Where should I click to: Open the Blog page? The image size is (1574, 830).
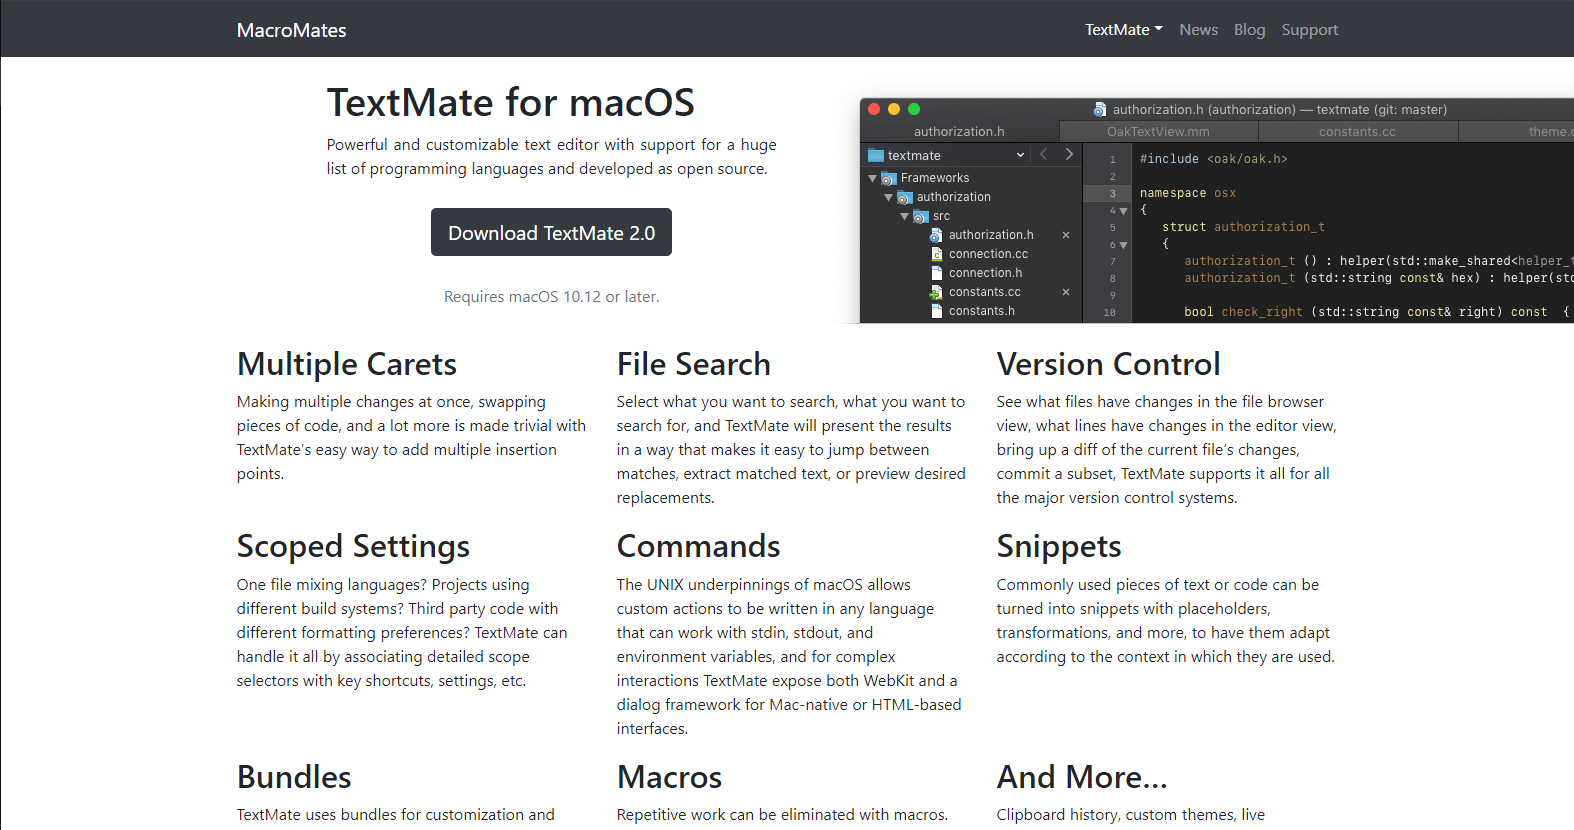(x=1249, y=30)
